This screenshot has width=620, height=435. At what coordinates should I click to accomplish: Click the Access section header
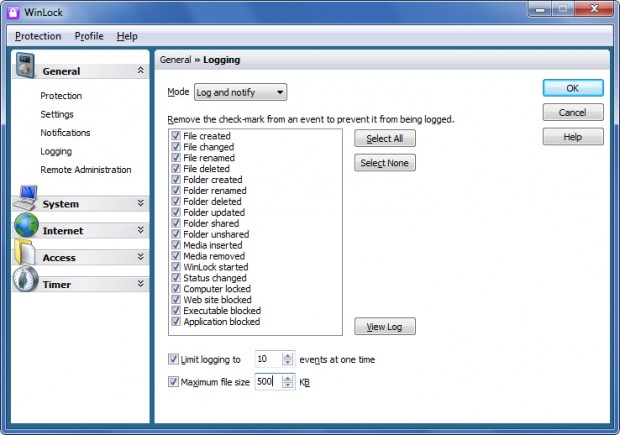81,257
